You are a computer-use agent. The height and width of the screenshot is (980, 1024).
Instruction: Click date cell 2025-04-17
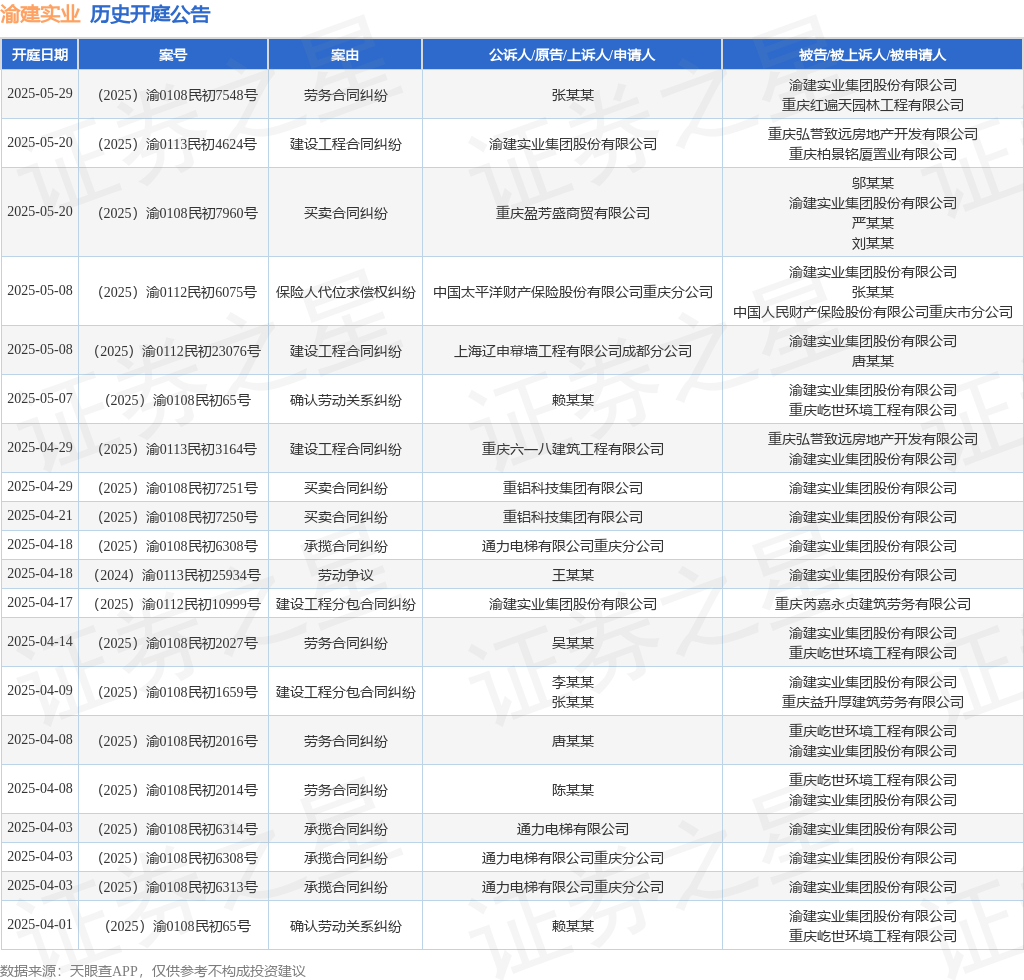40,603
